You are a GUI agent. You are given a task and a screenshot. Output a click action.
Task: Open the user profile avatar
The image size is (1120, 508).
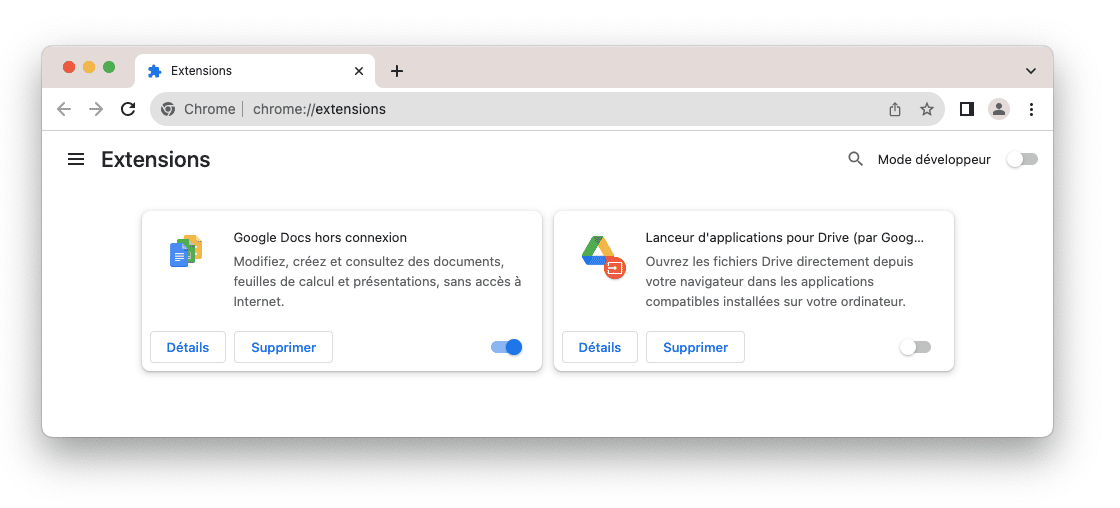[x=998, y=109]
